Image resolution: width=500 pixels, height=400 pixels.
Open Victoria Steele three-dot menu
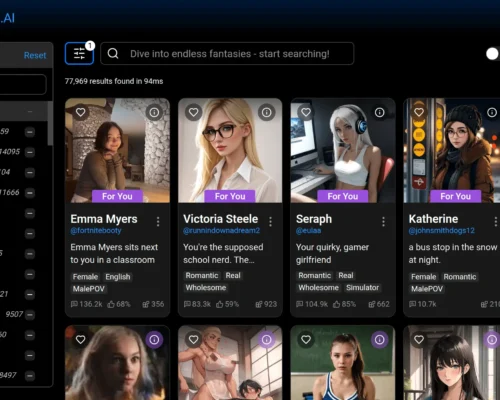[x=270, y=221]
